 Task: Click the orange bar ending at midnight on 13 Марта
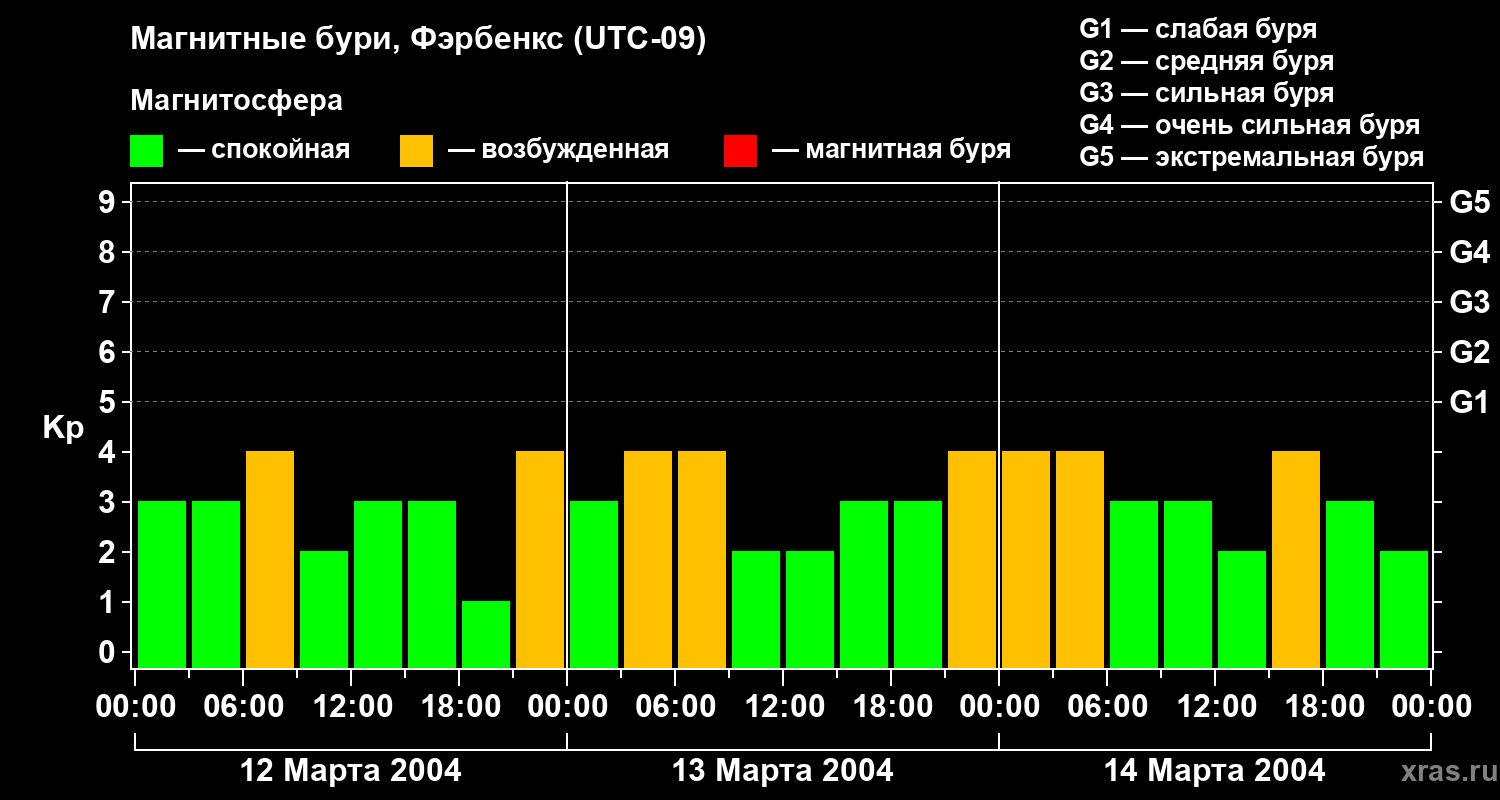pos(972,559)
